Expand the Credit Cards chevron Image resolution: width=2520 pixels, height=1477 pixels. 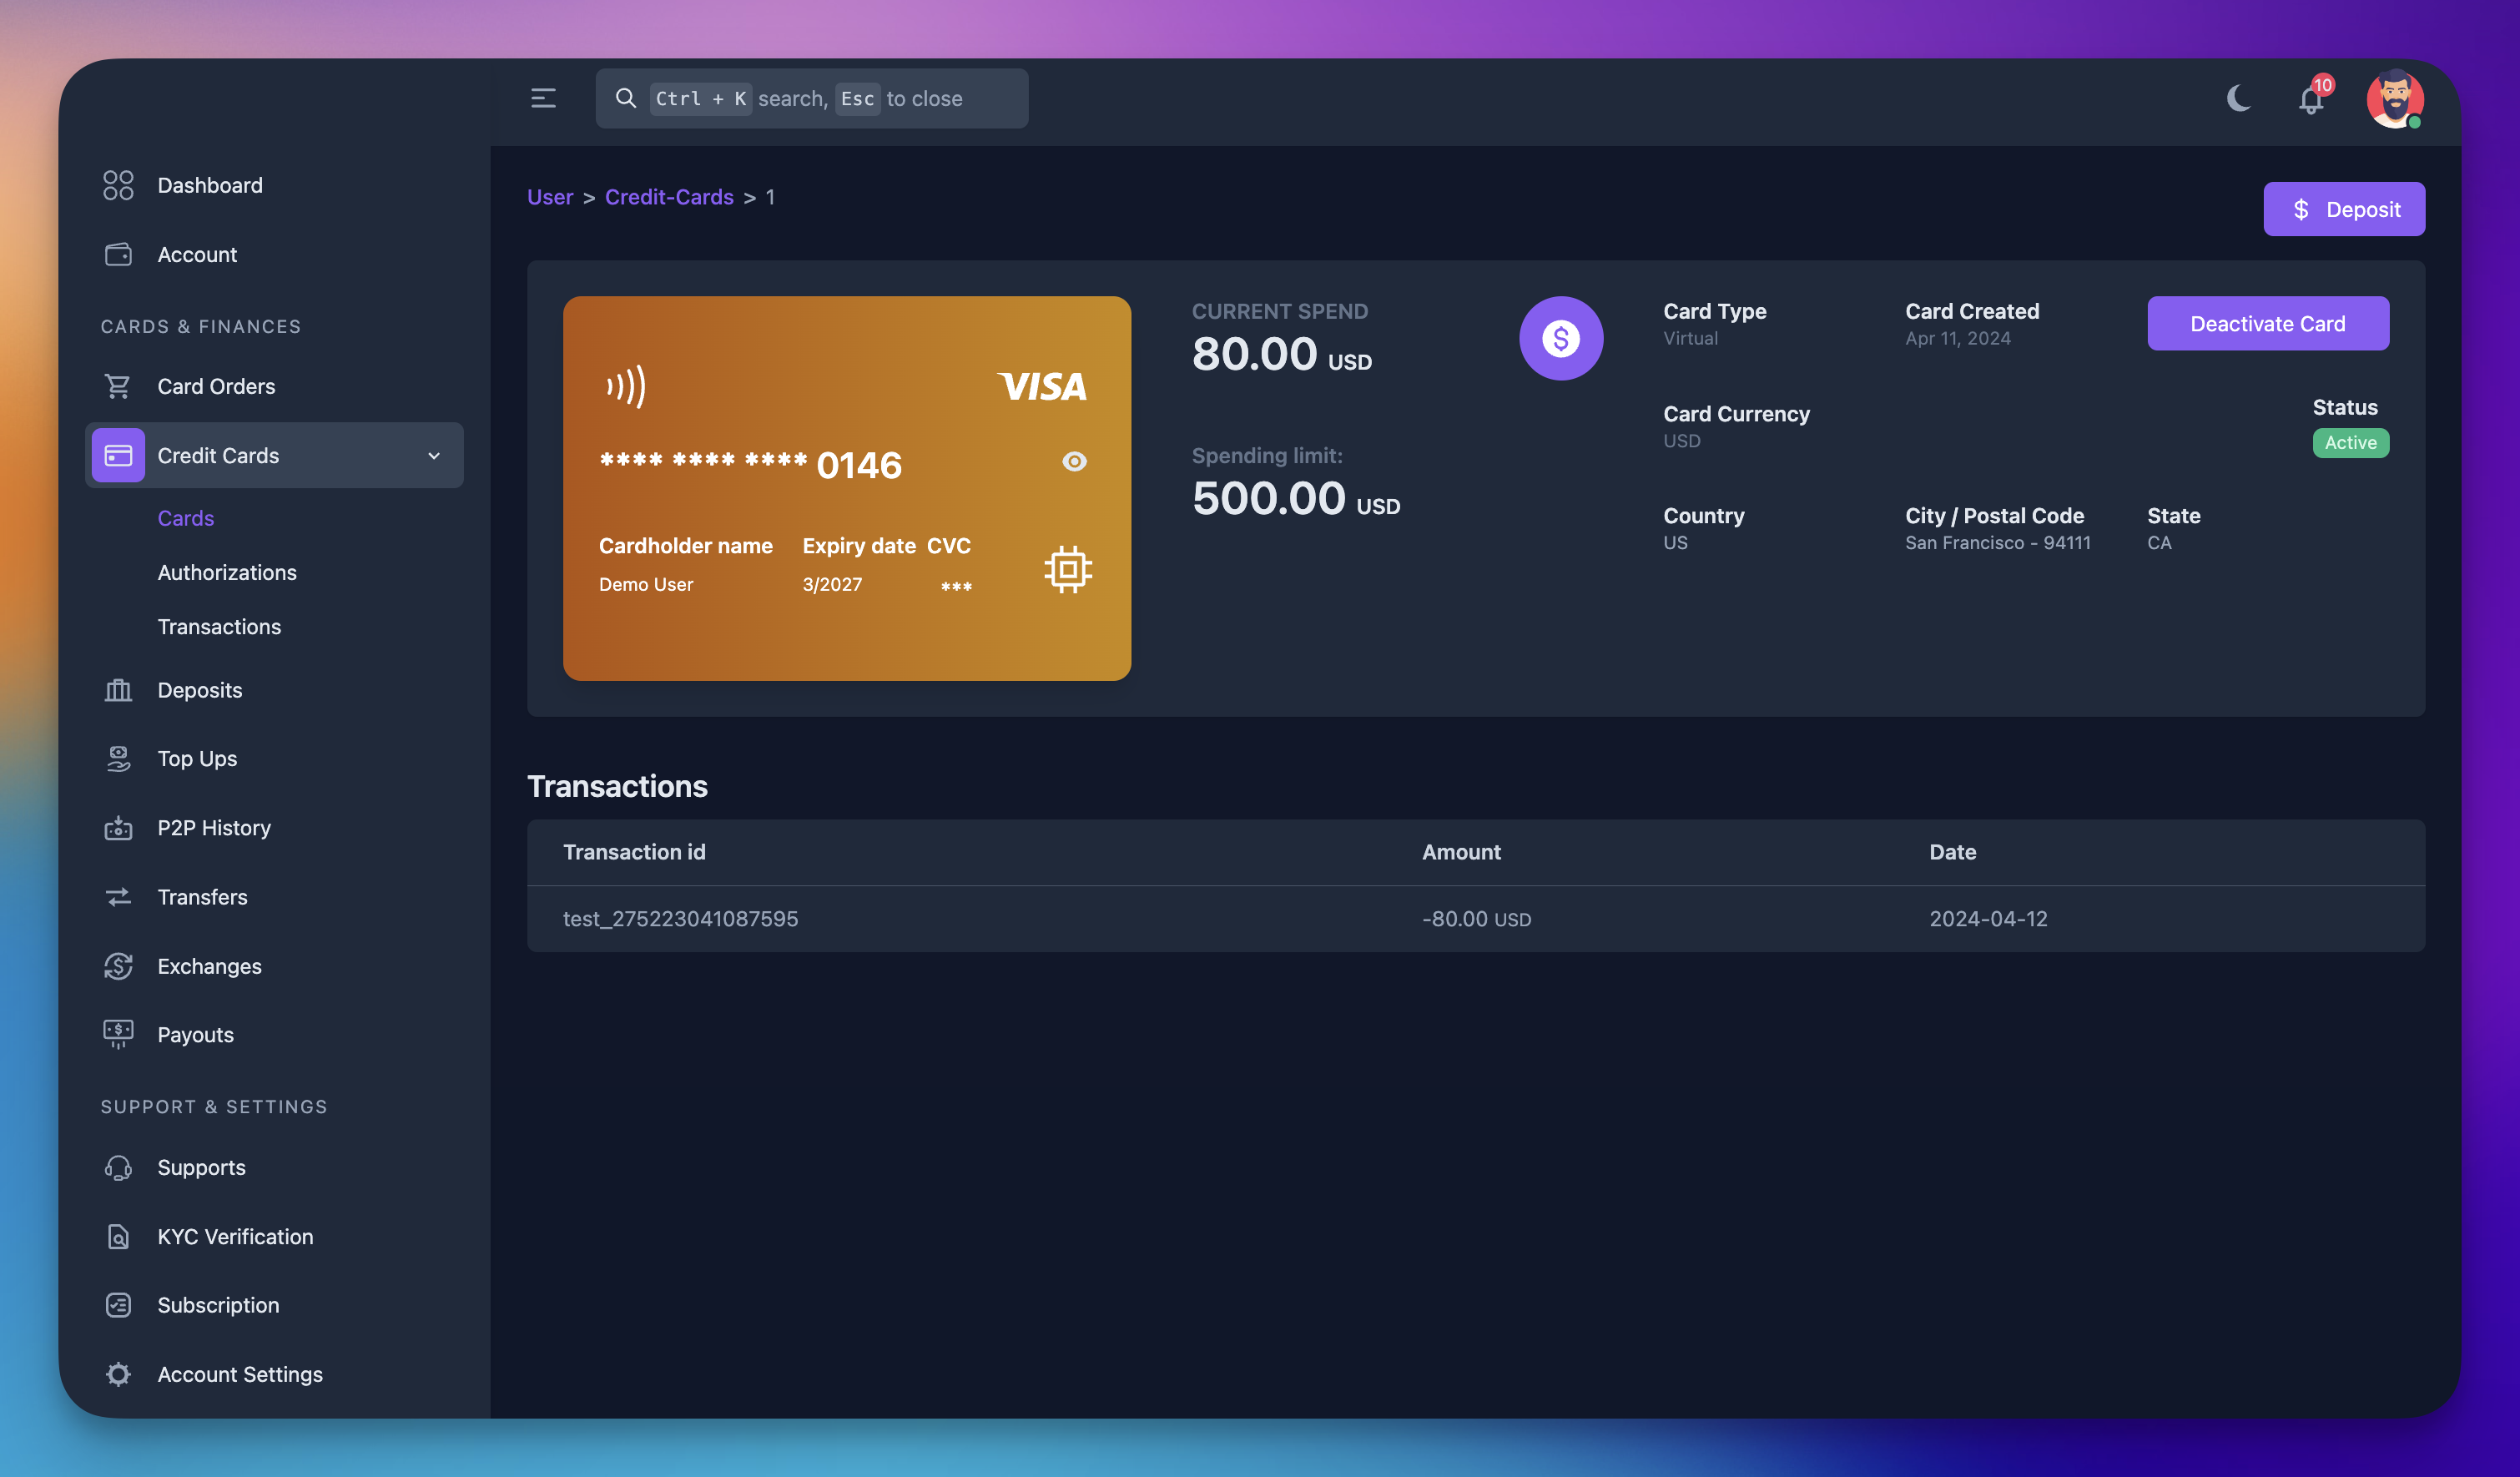coord(434,455)
